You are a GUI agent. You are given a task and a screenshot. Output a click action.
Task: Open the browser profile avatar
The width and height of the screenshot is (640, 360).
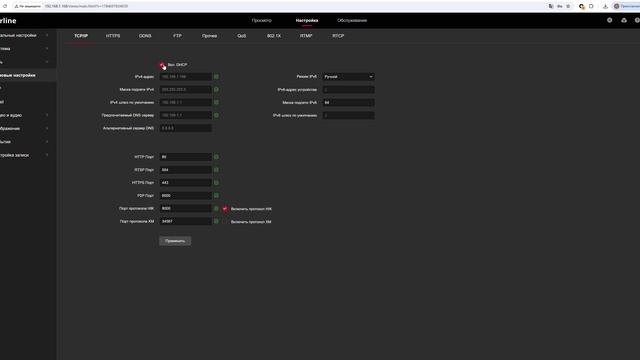616,6
